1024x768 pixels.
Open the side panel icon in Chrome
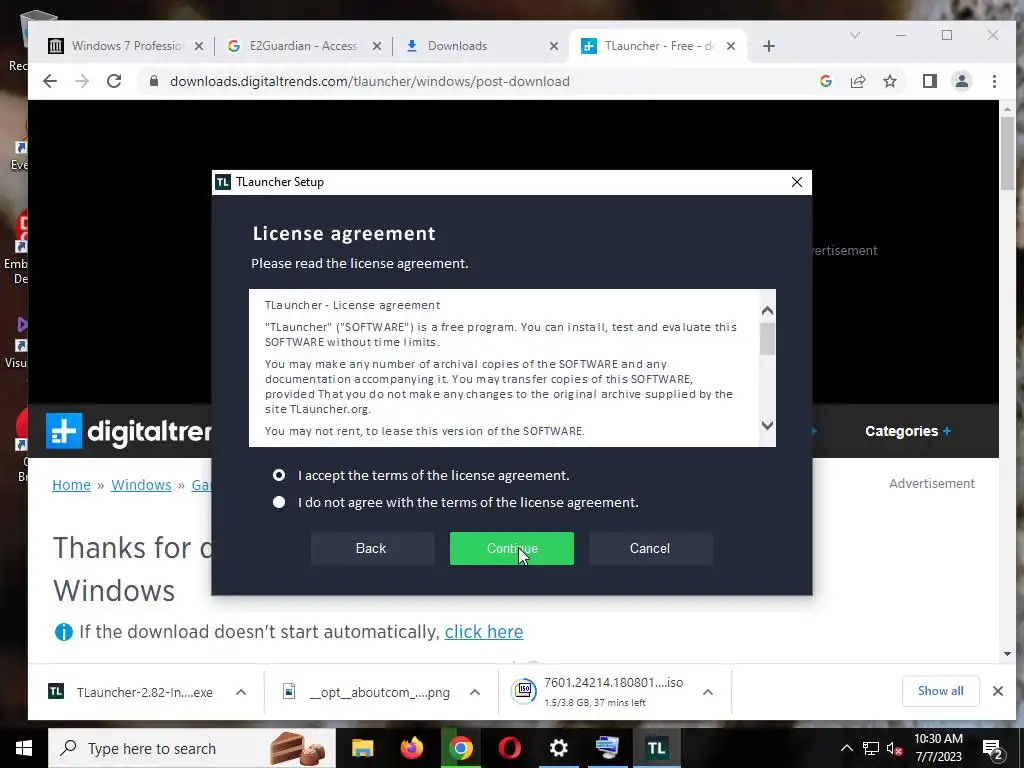(930, 81)
